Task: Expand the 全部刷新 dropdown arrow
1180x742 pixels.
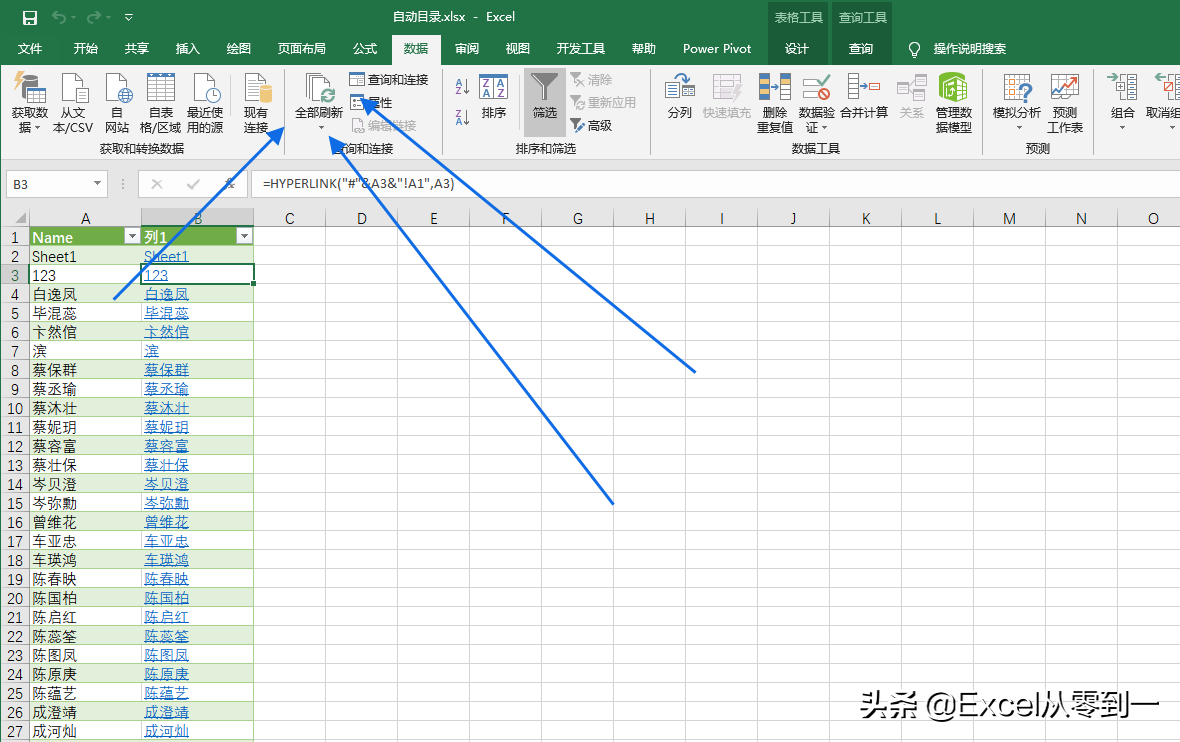Action: [321, 128]
